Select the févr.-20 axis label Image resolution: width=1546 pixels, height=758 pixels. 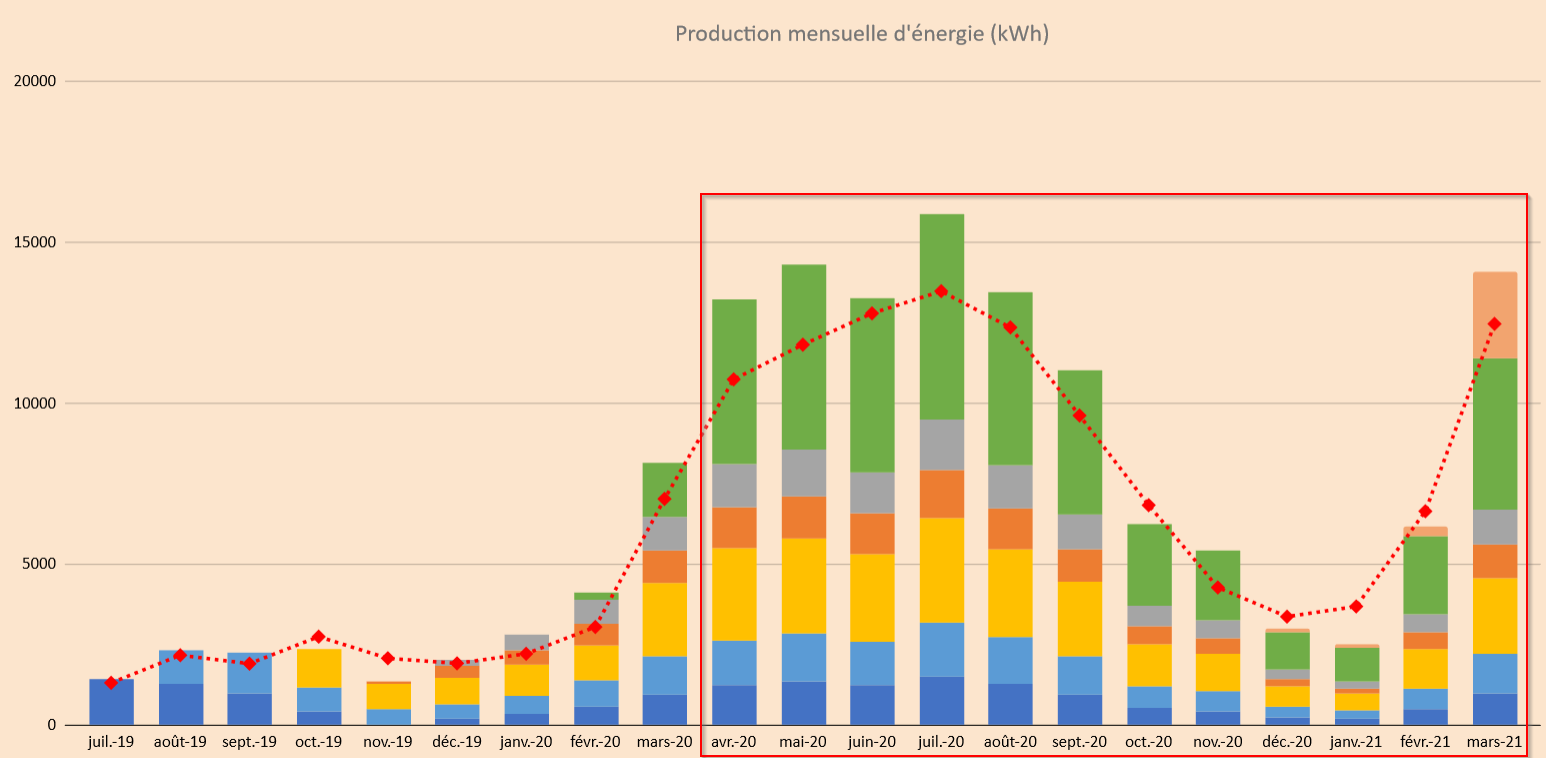(x=595, y=742)
